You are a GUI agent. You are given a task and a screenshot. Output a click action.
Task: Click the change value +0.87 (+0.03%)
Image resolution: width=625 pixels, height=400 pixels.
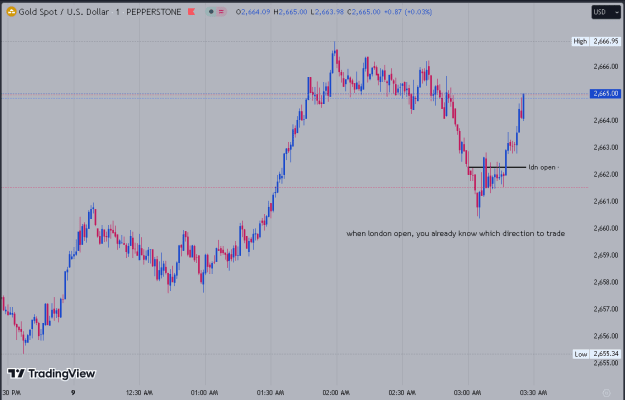click(408, 12)
